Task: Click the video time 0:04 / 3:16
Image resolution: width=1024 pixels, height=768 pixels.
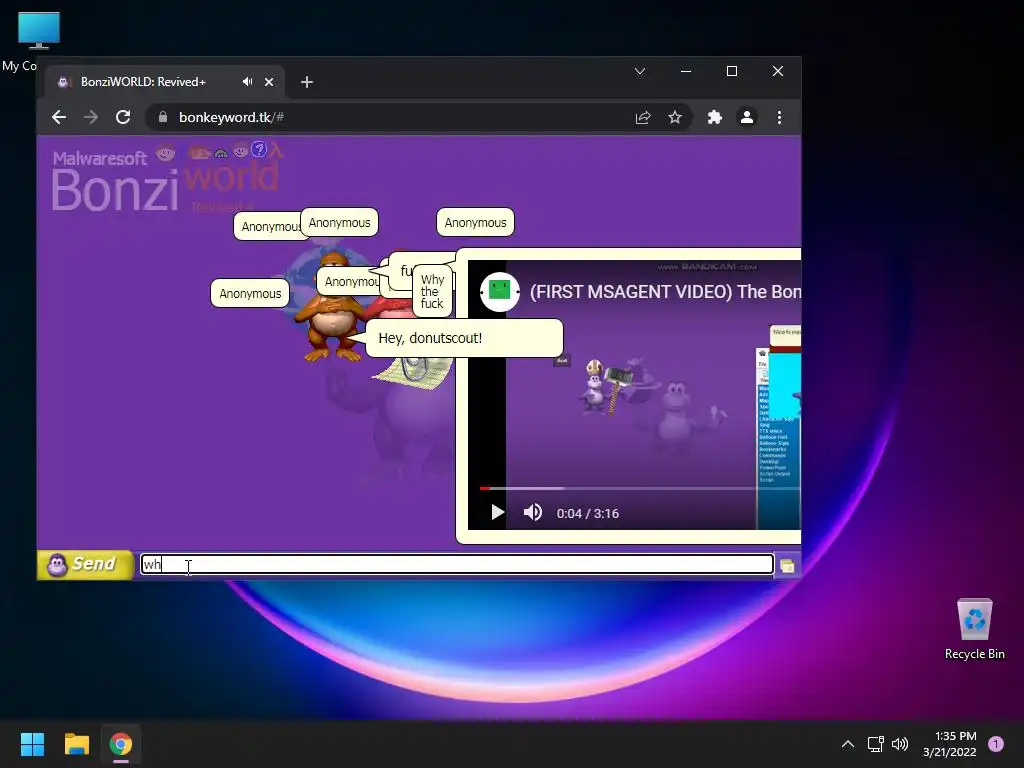Action: tap(588, 513)
